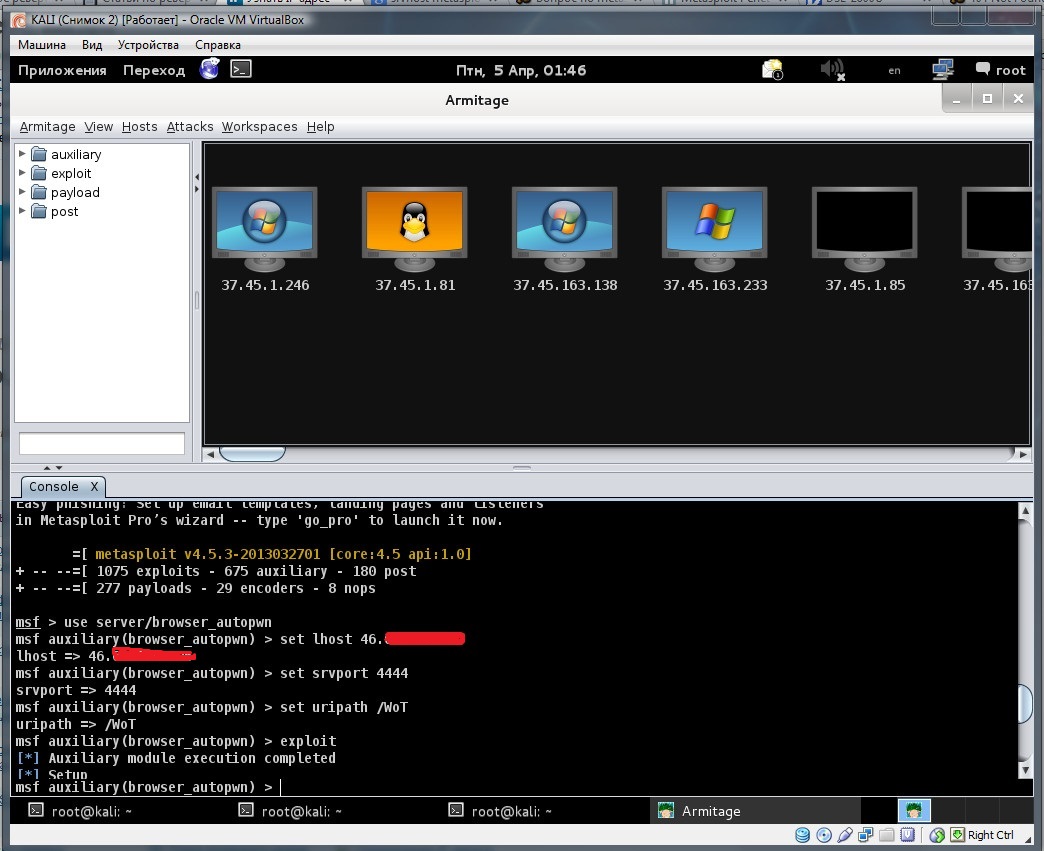Expand the post module folder

pyautogui.click(x=22, y=211)
